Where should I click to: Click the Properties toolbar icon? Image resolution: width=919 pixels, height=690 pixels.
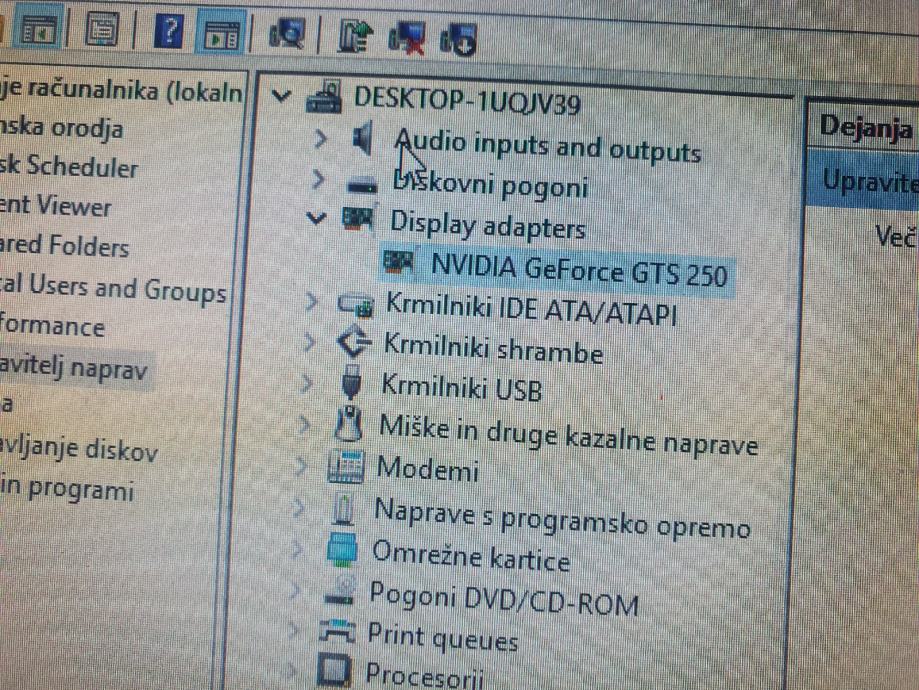coord(101,32)
